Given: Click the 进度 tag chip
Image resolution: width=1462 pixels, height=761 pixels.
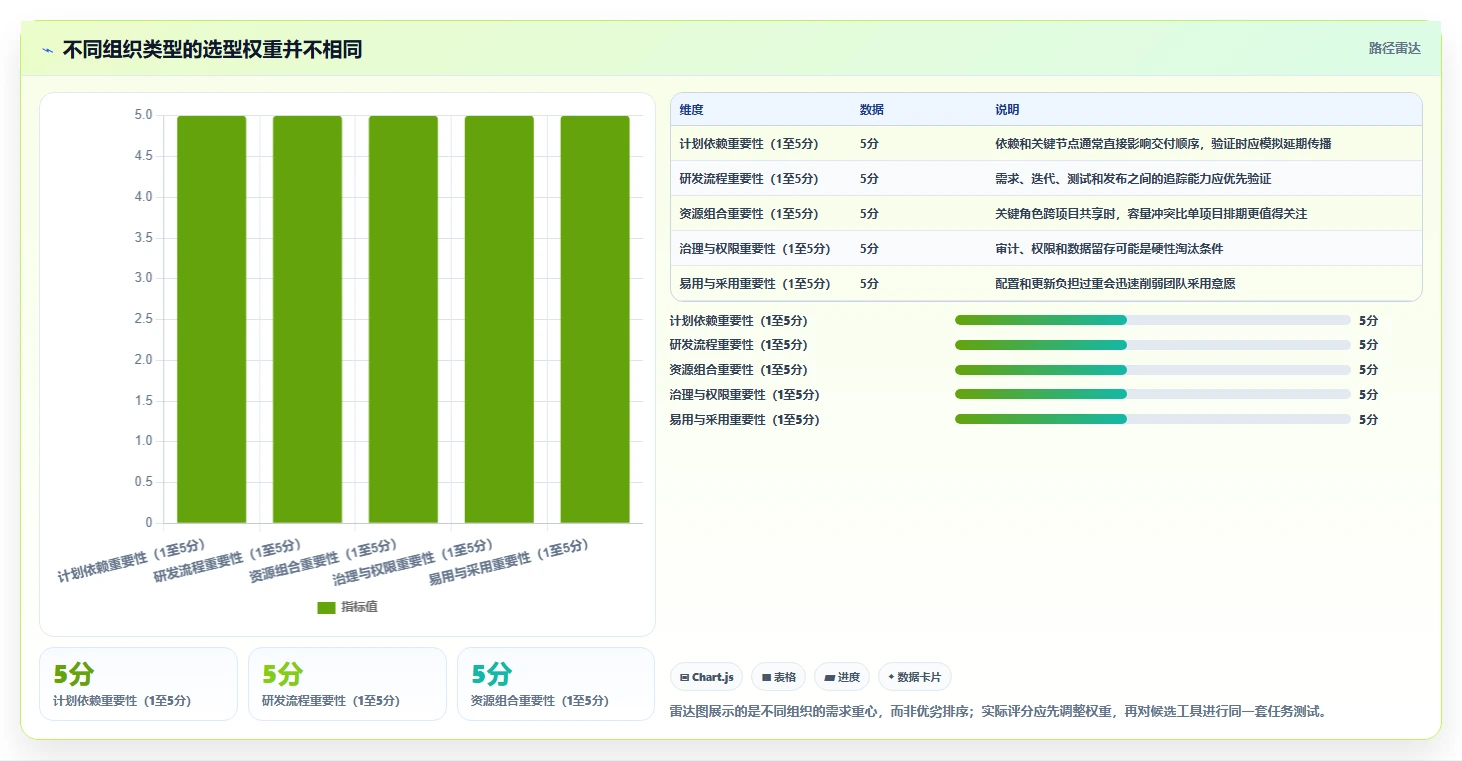Looking at the screenshot, I should [842, 677].
